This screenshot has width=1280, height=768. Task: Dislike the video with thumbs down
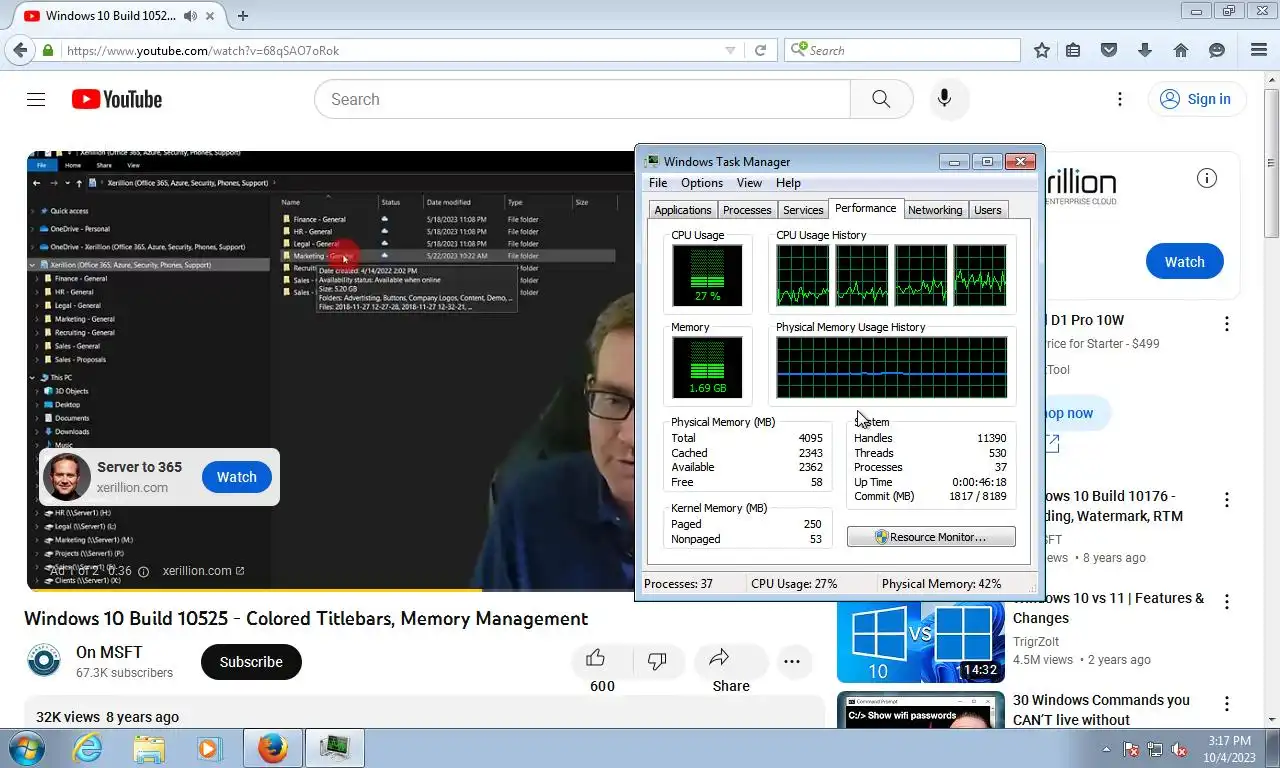(x=657, y=660)
